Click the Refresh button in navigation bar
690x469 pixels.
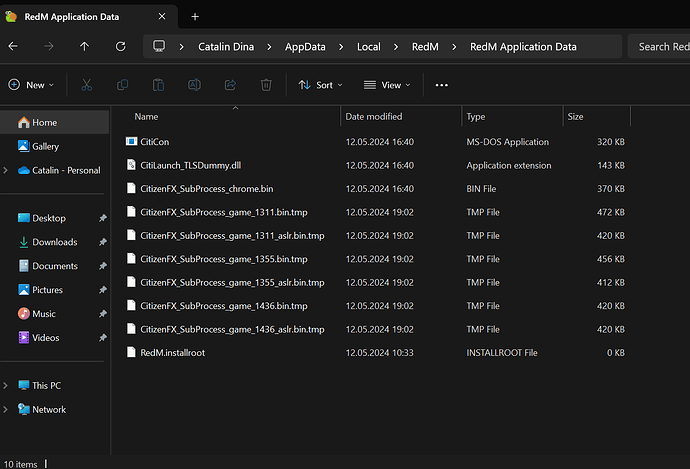(x=120, y=47)
